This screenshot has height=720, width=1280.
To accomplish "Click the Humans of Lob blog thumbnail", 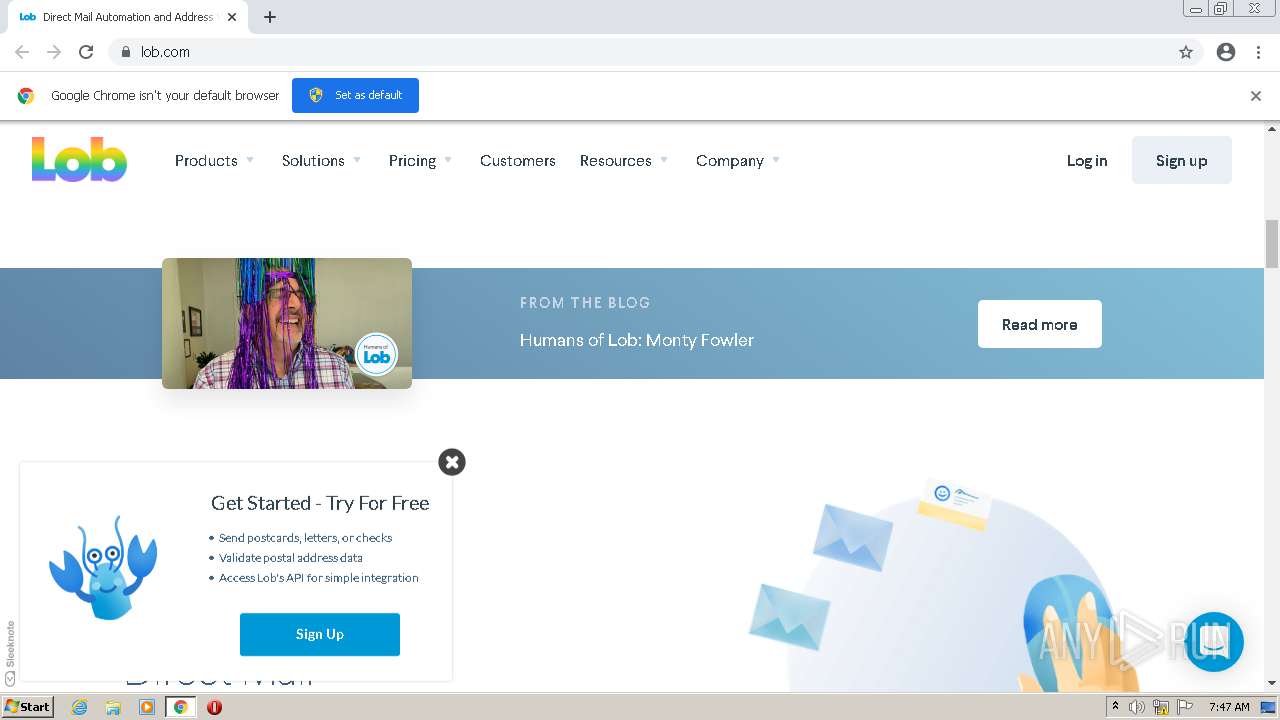I will pos(287,323).
